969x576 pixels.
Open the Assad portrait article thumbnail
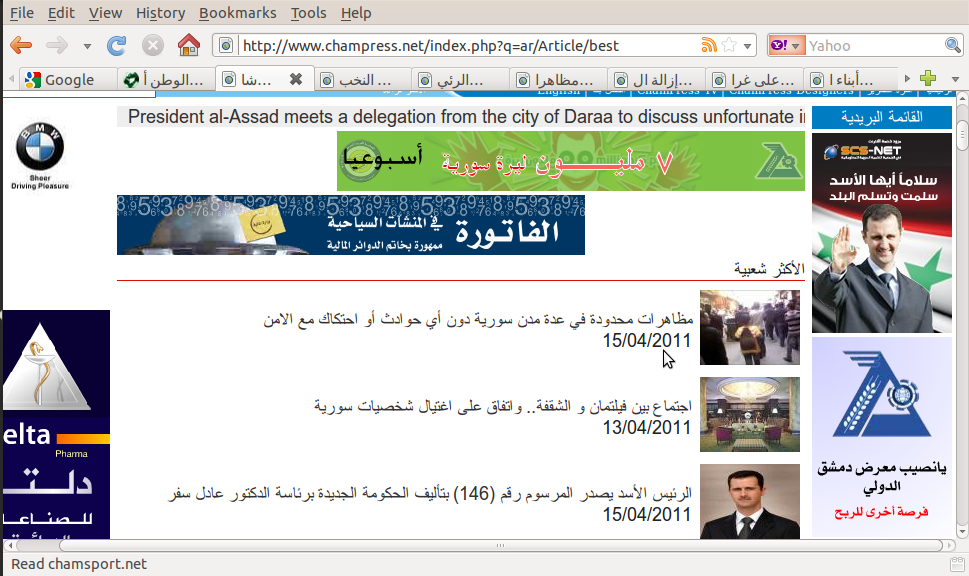pyautogui.click(x=750, y=501)
